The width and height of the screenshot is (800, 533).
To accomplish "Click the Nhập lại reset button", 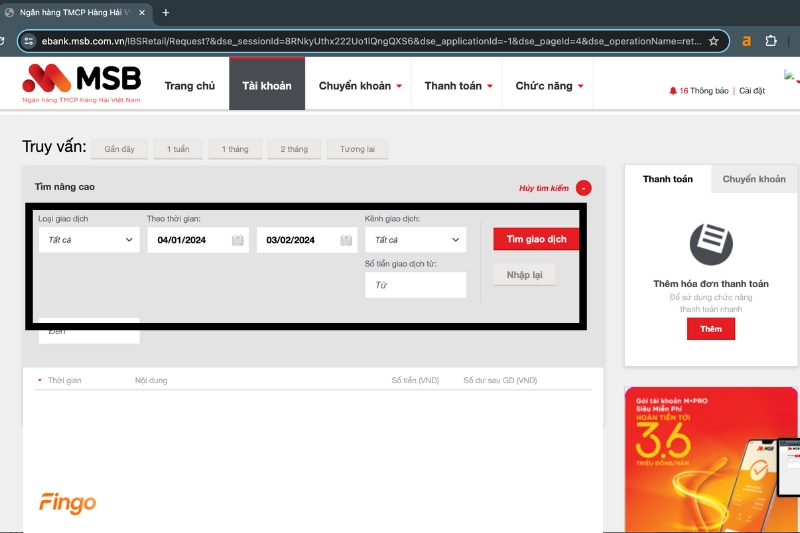I will (x=524, y=275).
